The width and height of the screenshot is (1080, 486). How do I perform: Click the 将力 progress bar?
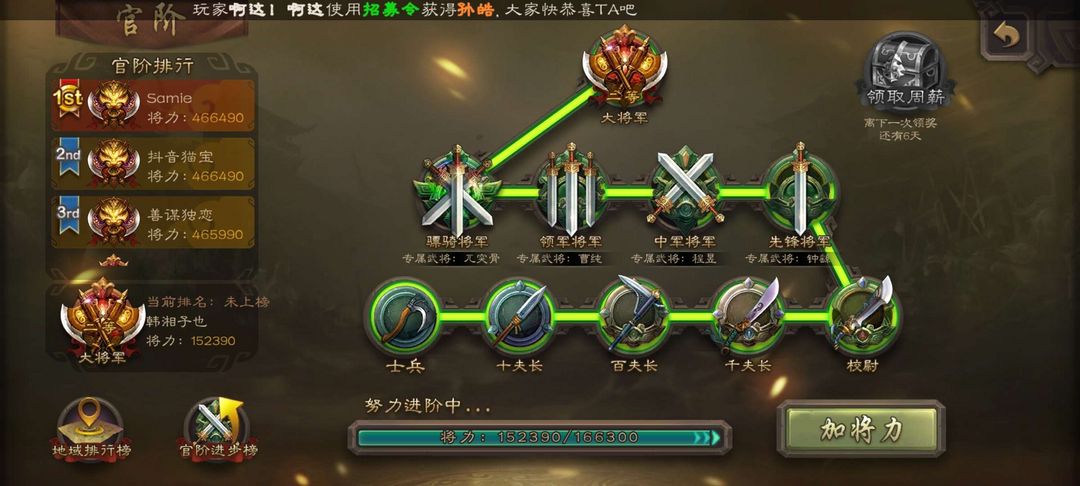pos(539,438)
